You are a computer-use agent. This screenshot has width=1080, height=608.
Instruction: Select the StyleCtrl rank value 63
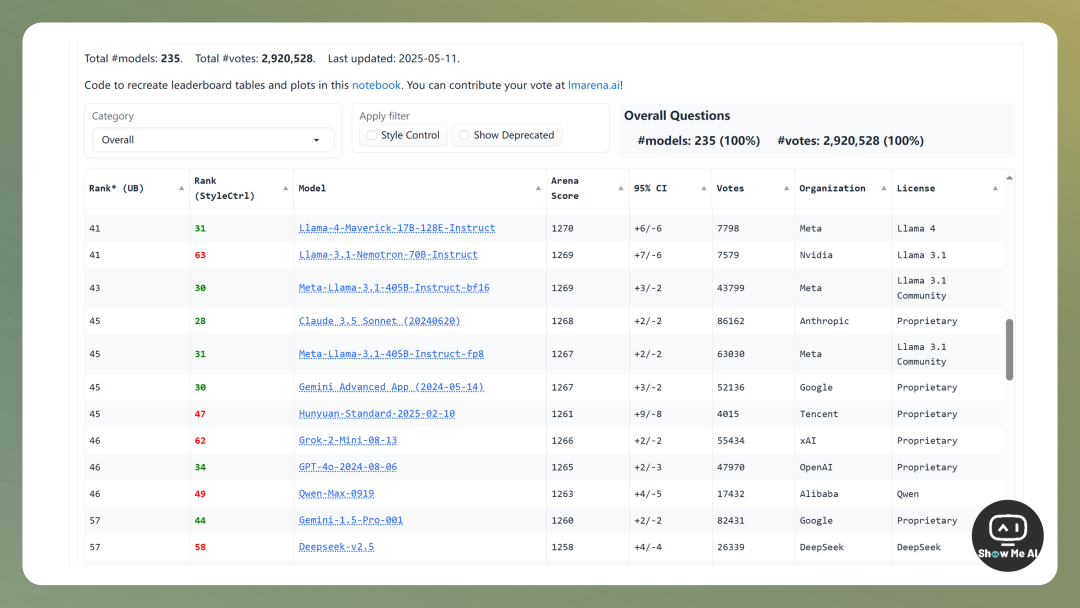pyautogui.click(x=200, y=255)
